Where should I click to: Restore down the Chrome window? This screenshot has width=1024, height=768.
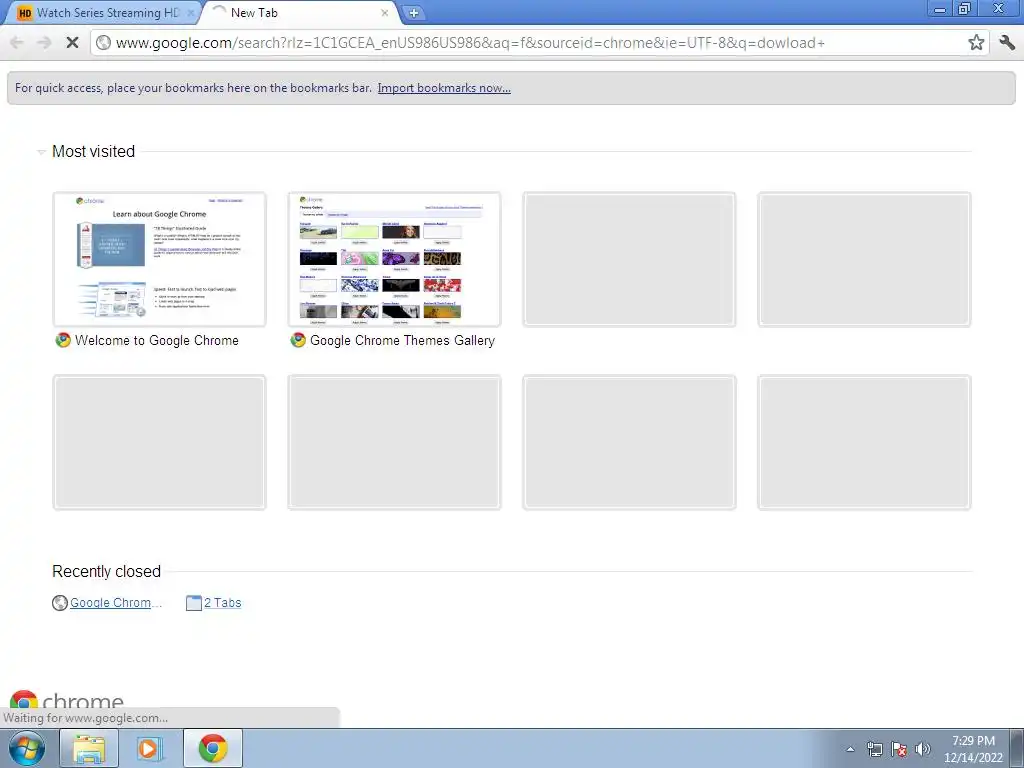coord(964,8)
